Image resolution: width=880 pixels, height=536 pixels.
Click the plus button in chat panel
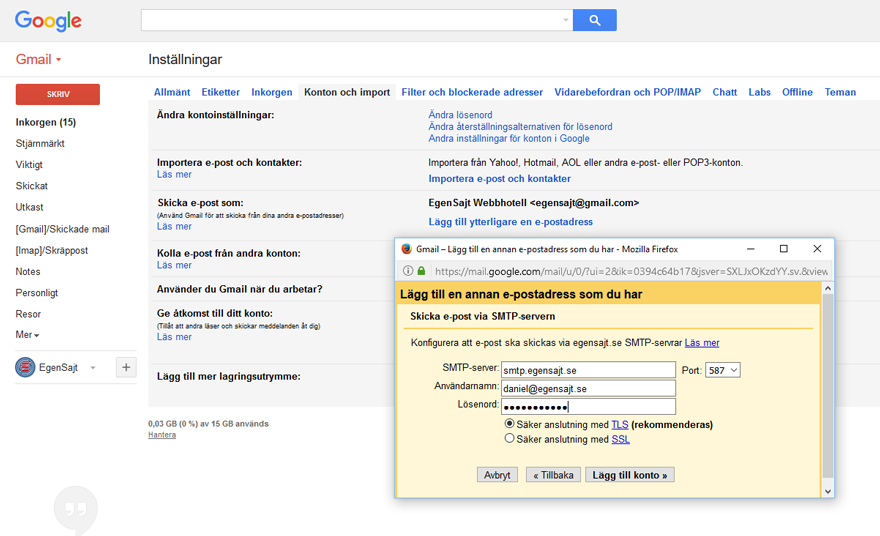tap(126, 367)
